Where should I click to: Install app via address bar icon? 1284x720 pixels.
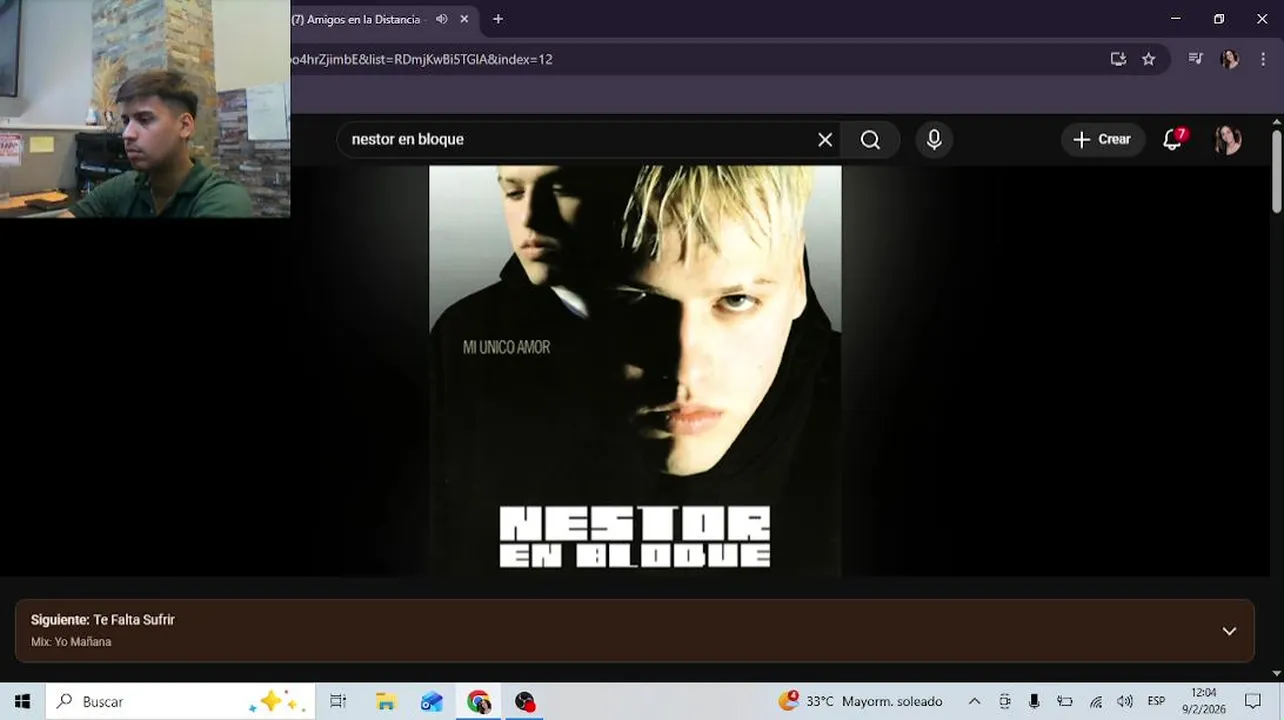[x=1118, y=59]
